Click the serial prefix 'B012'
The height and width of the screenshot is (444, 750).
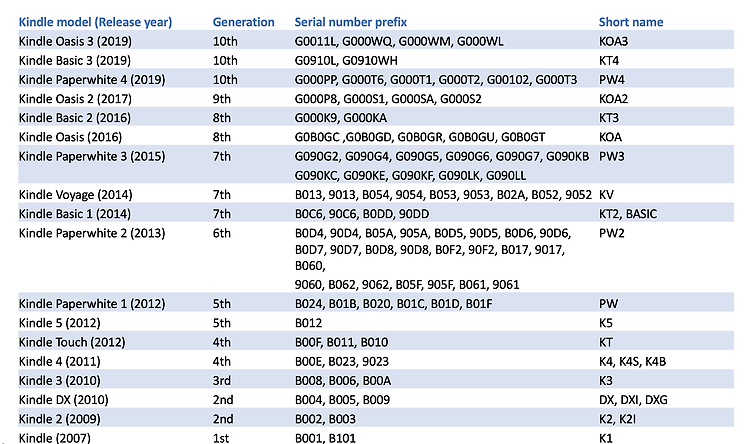pyautogui.click(x=308, y=323)
